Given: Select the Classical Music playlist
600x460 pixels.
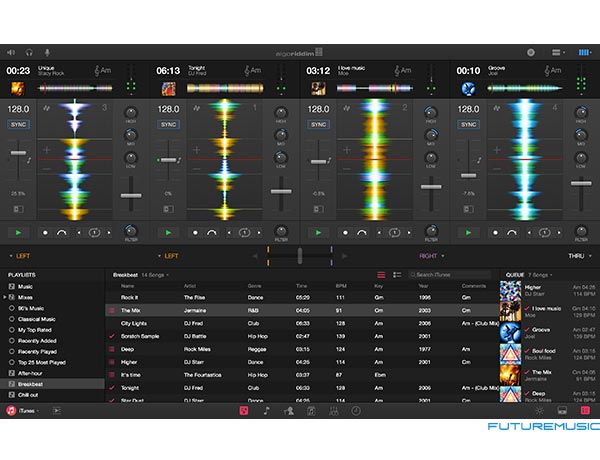Looking at the screenshot, I should 37,319.
